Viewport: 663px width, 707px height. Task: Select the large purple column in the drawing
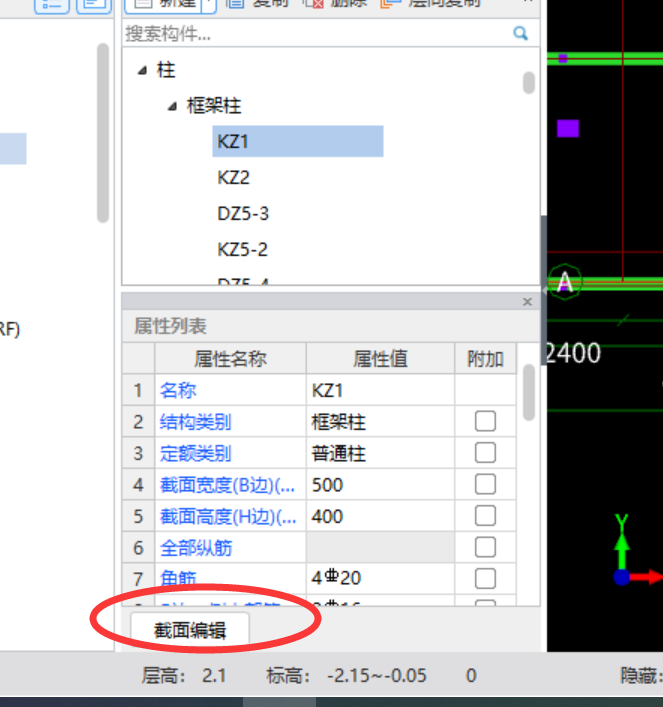click(x=568, y=129)
